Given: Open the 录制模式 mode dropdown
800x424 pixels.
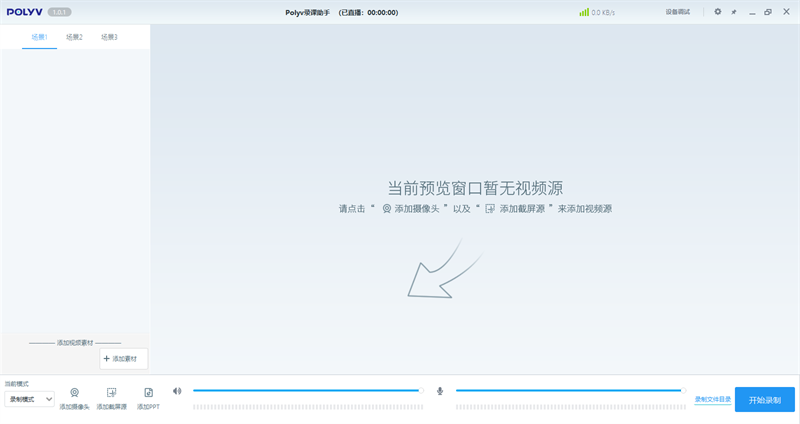Looking at the screenshot, I should coord(30,399).
